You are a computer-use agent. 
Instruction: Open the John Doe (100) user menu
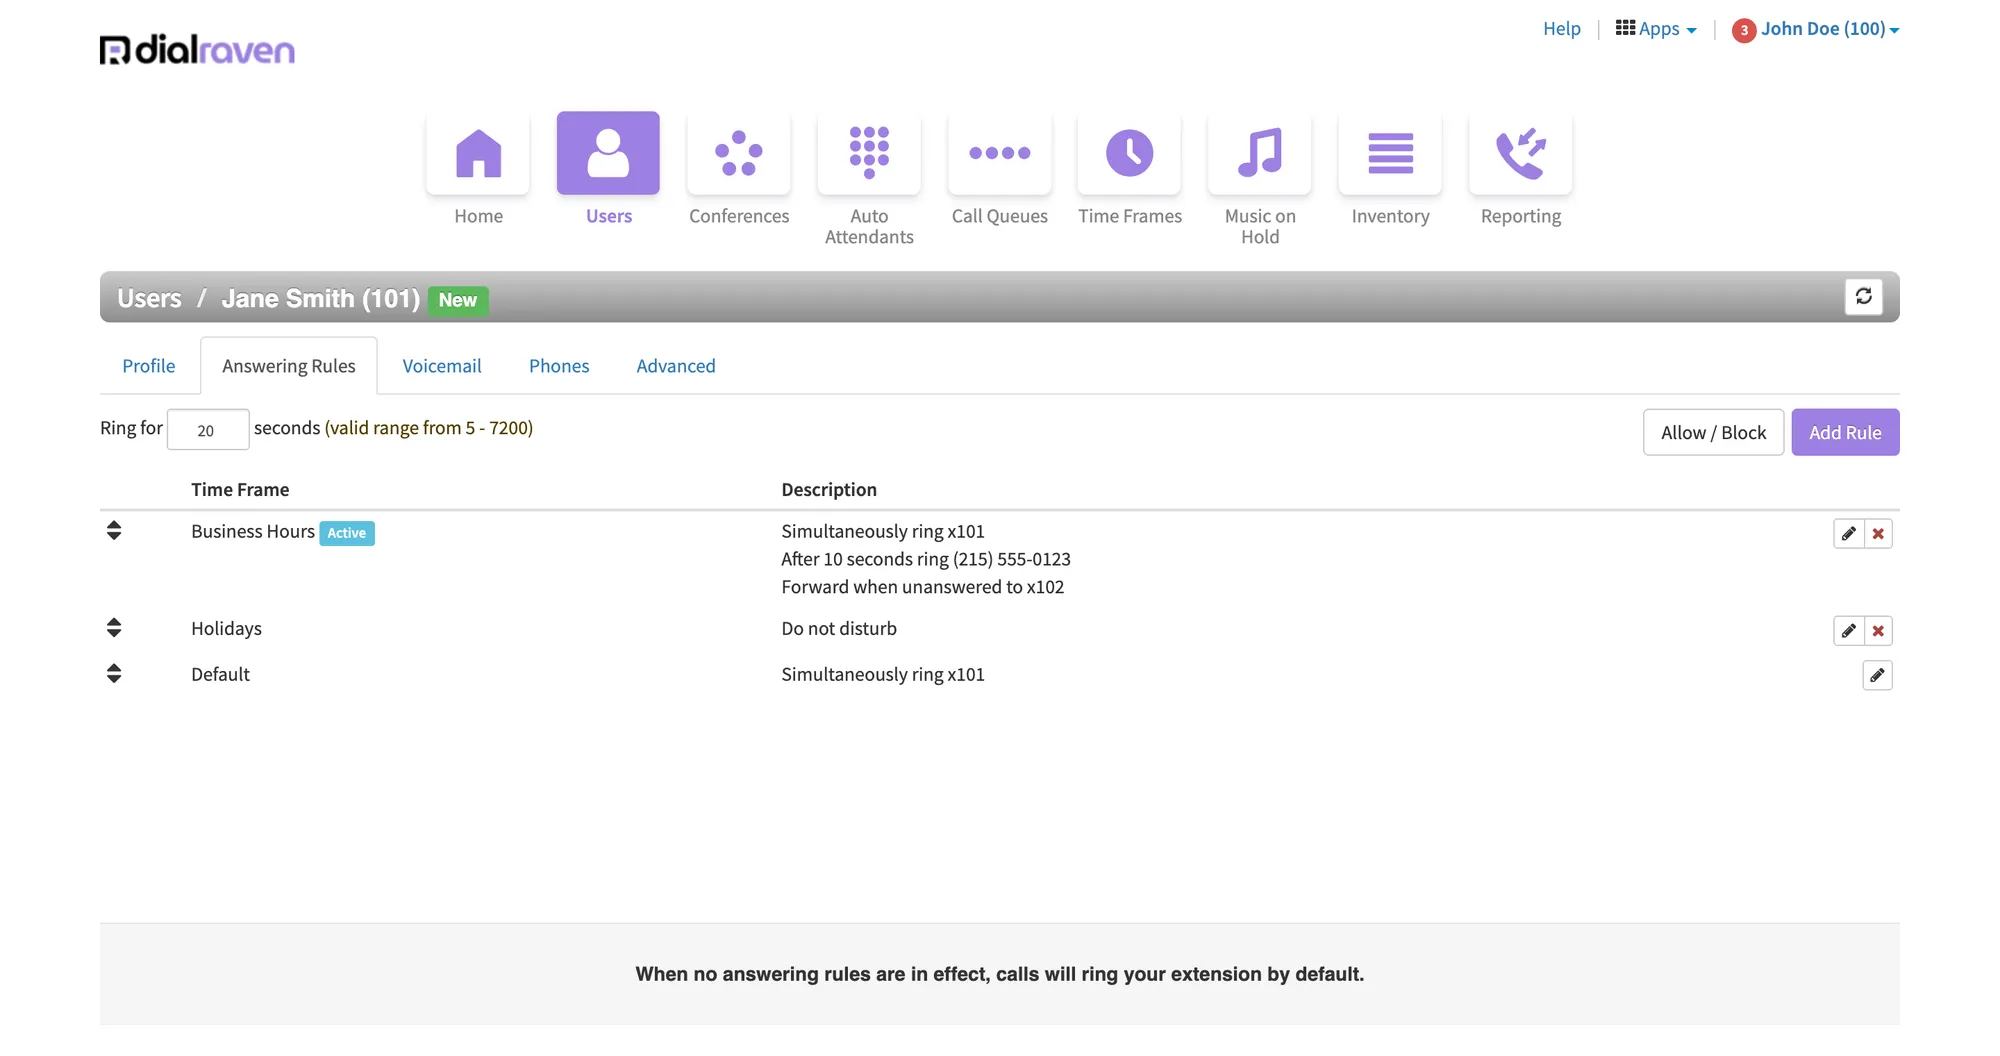tap(1830, 29)
